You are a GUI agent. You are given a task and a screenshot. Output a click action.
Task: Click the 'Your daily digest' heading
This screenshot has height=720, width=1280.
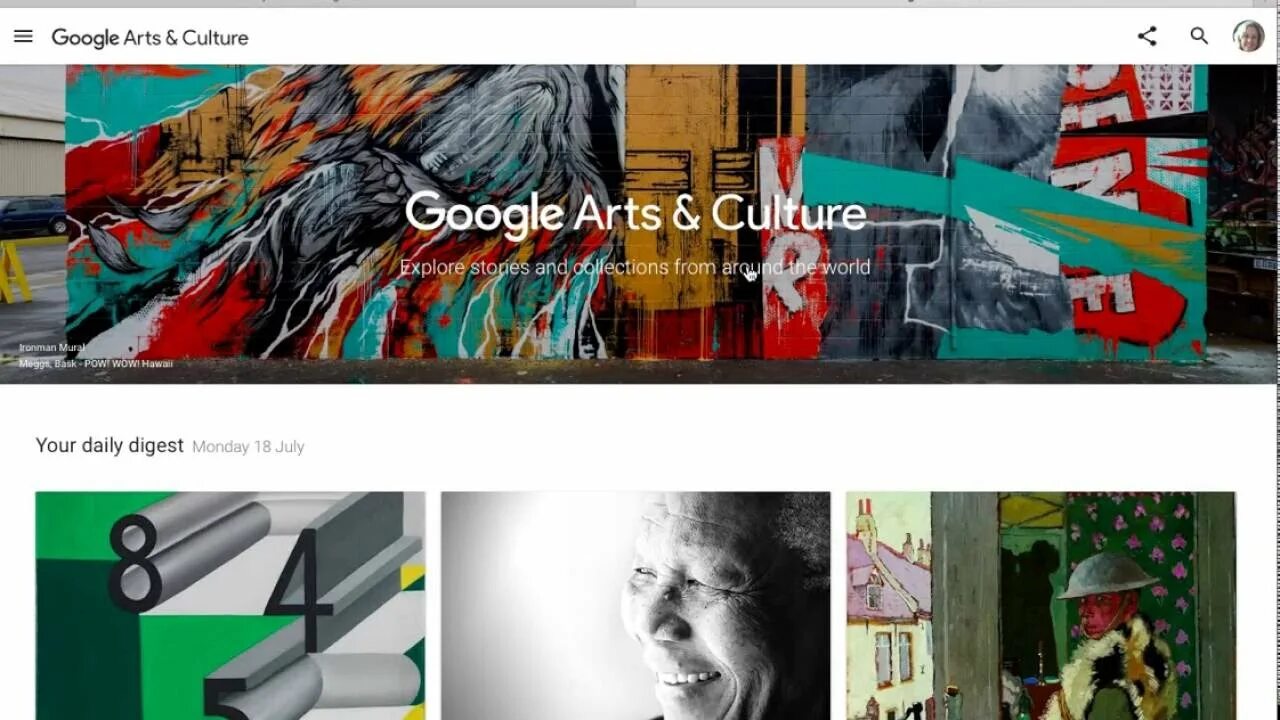coord(110,445)
